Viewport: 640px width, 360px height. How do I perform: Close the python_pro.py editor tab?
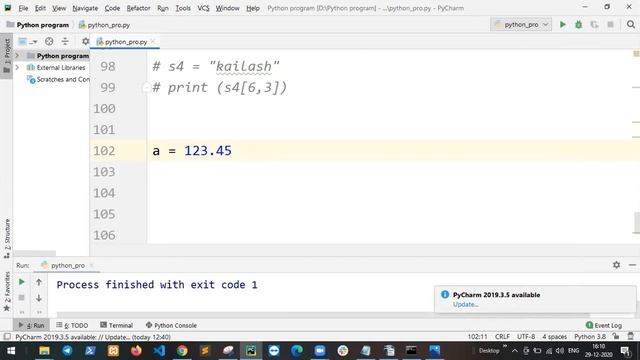tap(153, 42)
